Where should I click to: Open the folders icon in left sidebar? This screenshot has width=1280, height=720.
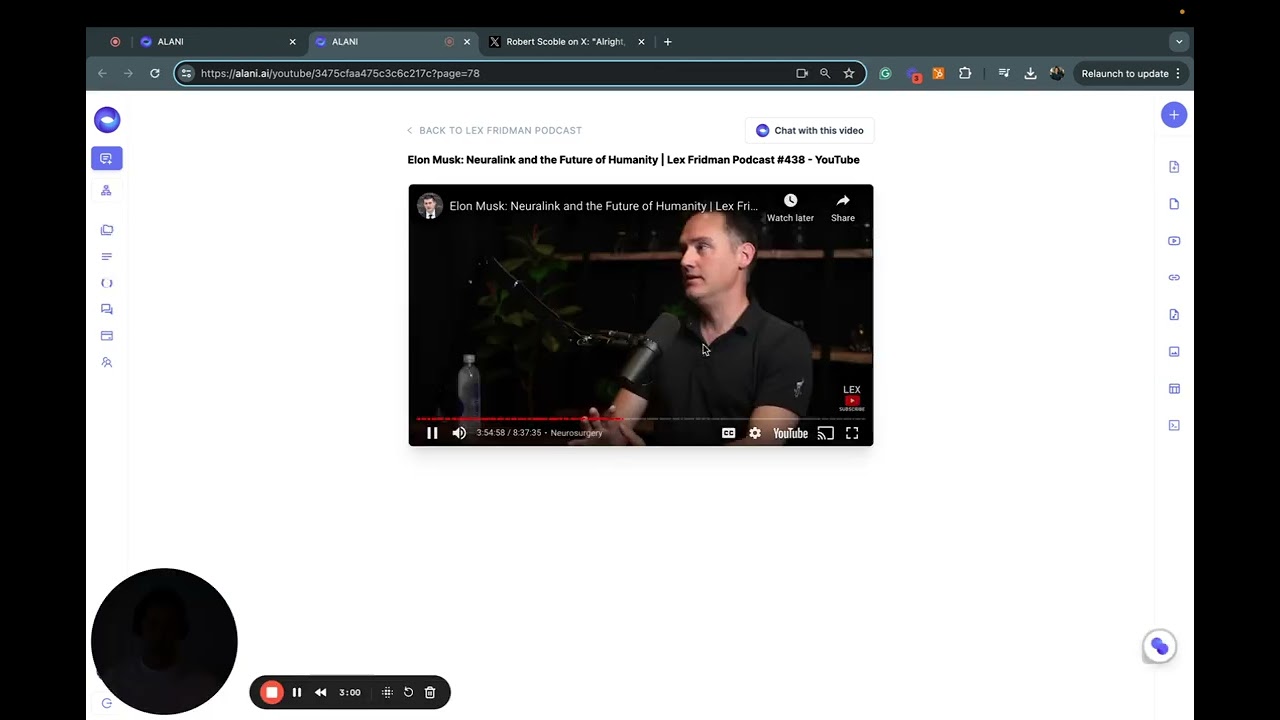(107, 230)
